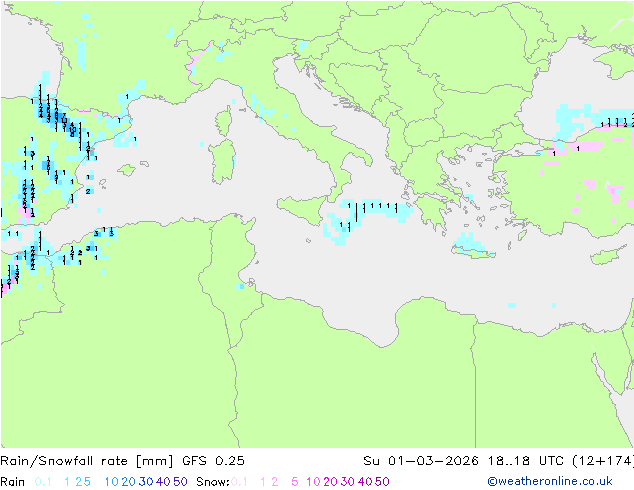Select the 'Rain/Snowfall rate [mm]' title text
The height and width of the screenshot is (490, 634).
87,461
